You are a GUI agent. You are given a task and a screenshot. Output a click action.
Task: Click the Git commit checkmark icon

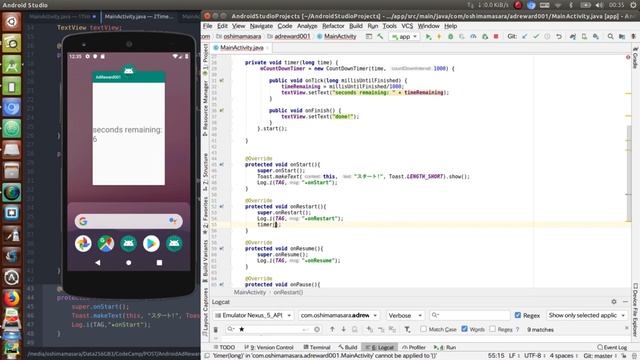point(536,37)
